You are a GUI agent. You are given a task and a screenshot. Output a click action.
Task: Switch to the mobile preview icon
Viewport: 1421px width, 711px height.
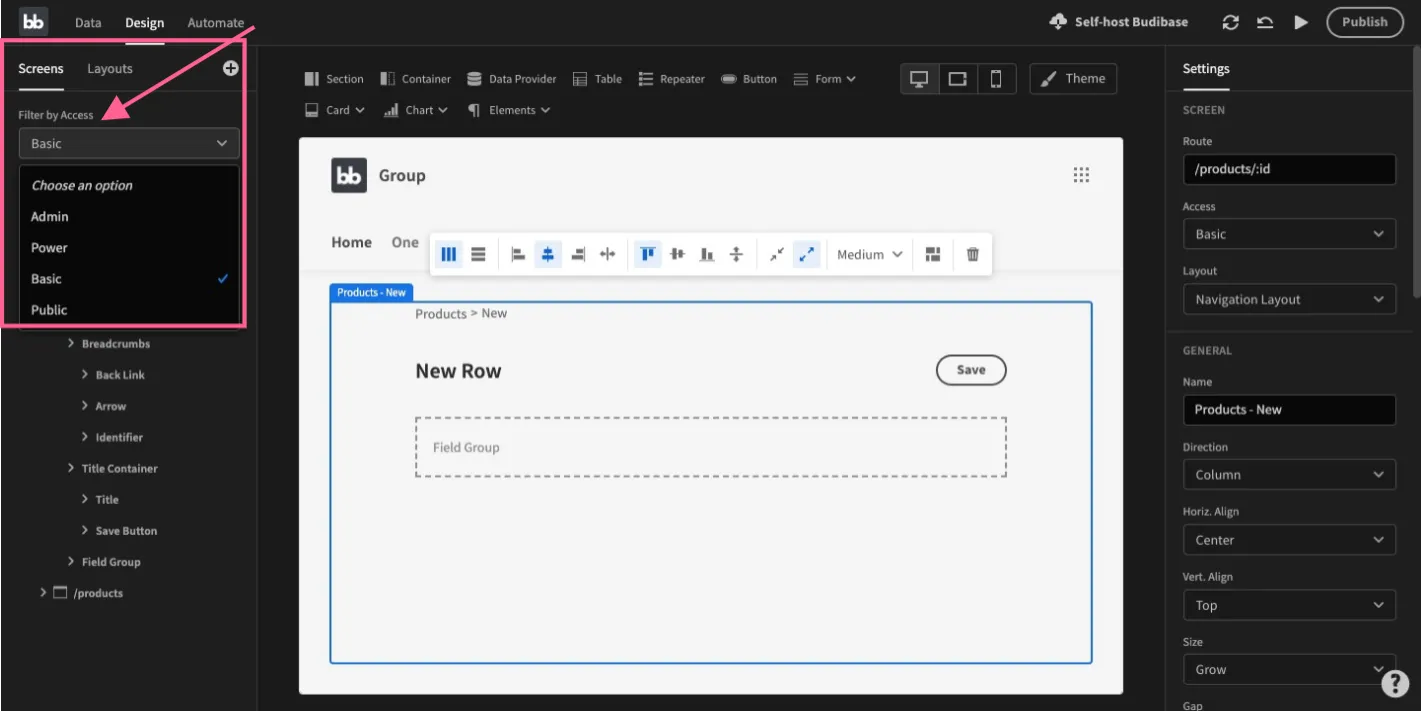996,79
